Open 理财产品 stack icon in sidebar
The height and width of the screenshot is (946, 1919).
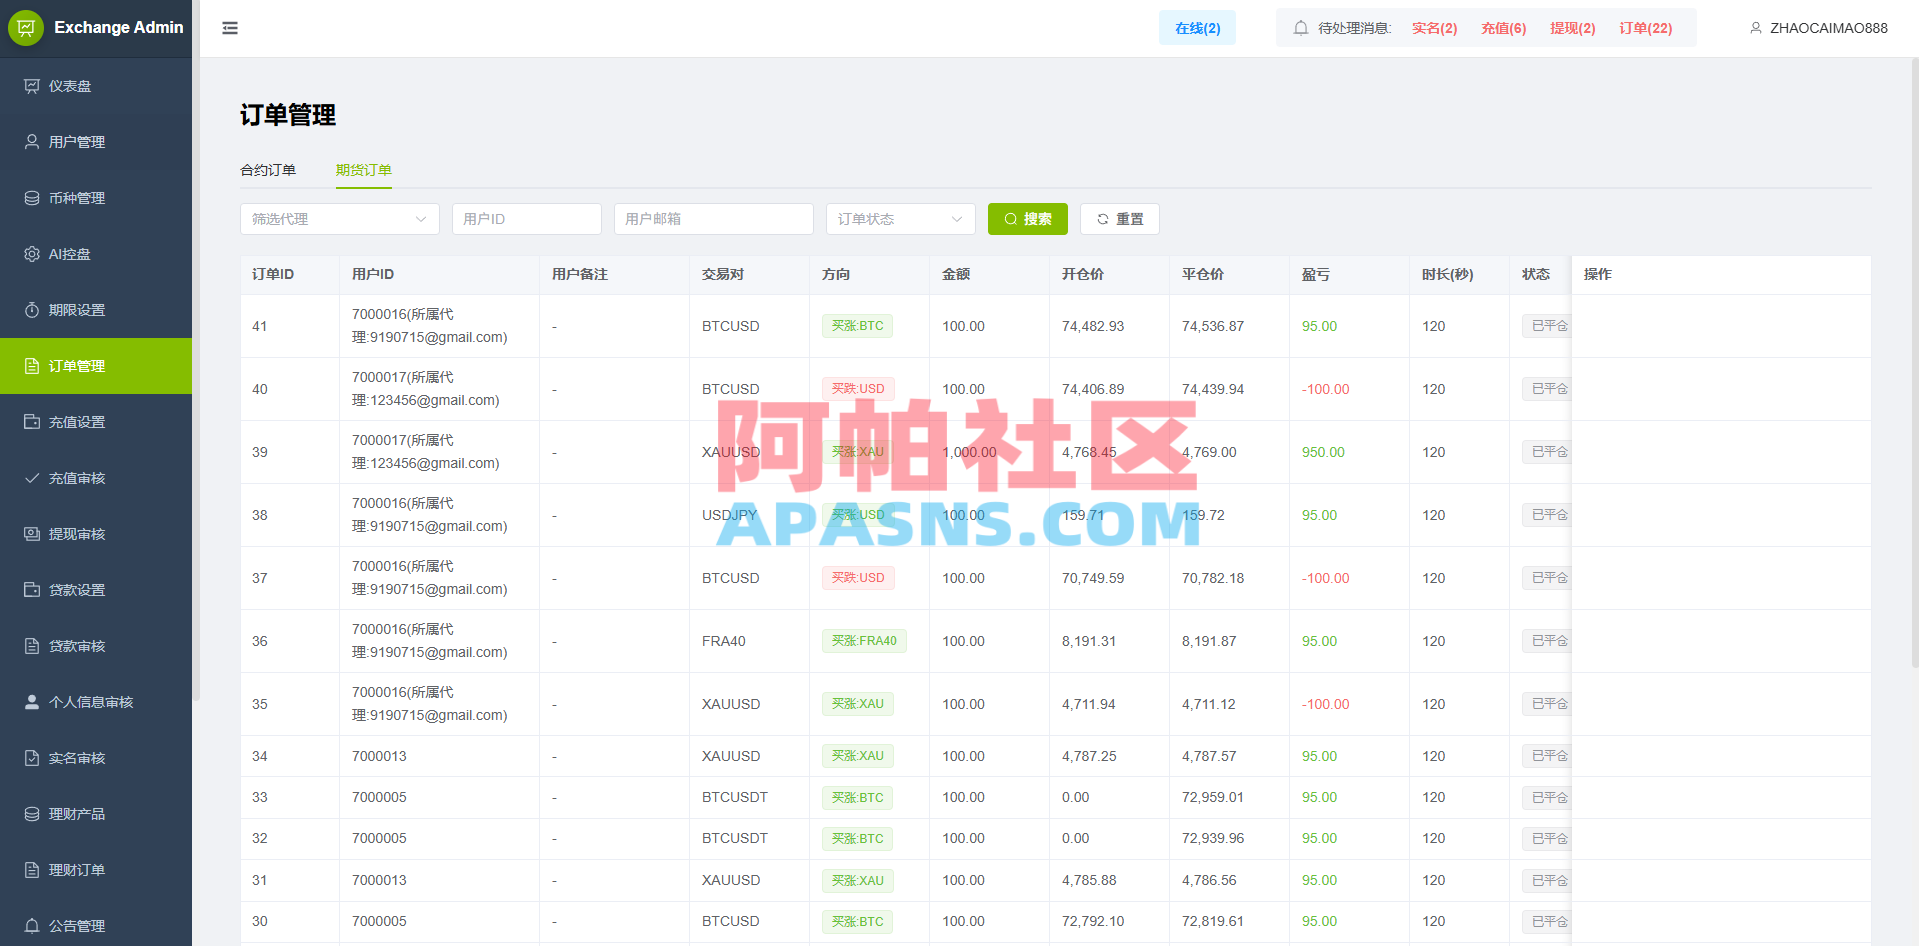point(32,814)
